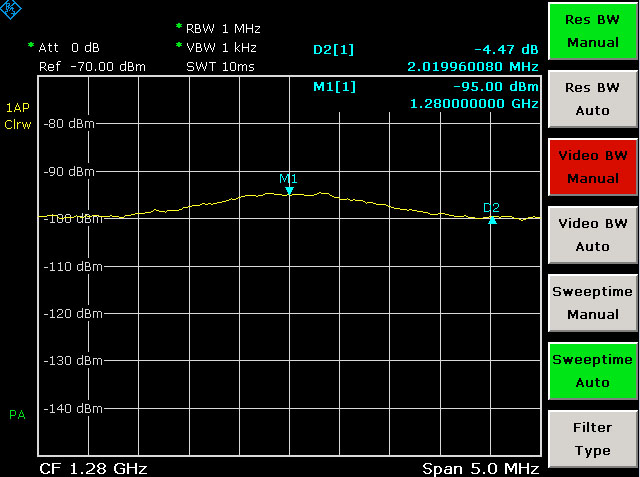Screen dimensions: 640x477
Task: Click the M1 marker triangle on the trace
Action: (289, 189)
